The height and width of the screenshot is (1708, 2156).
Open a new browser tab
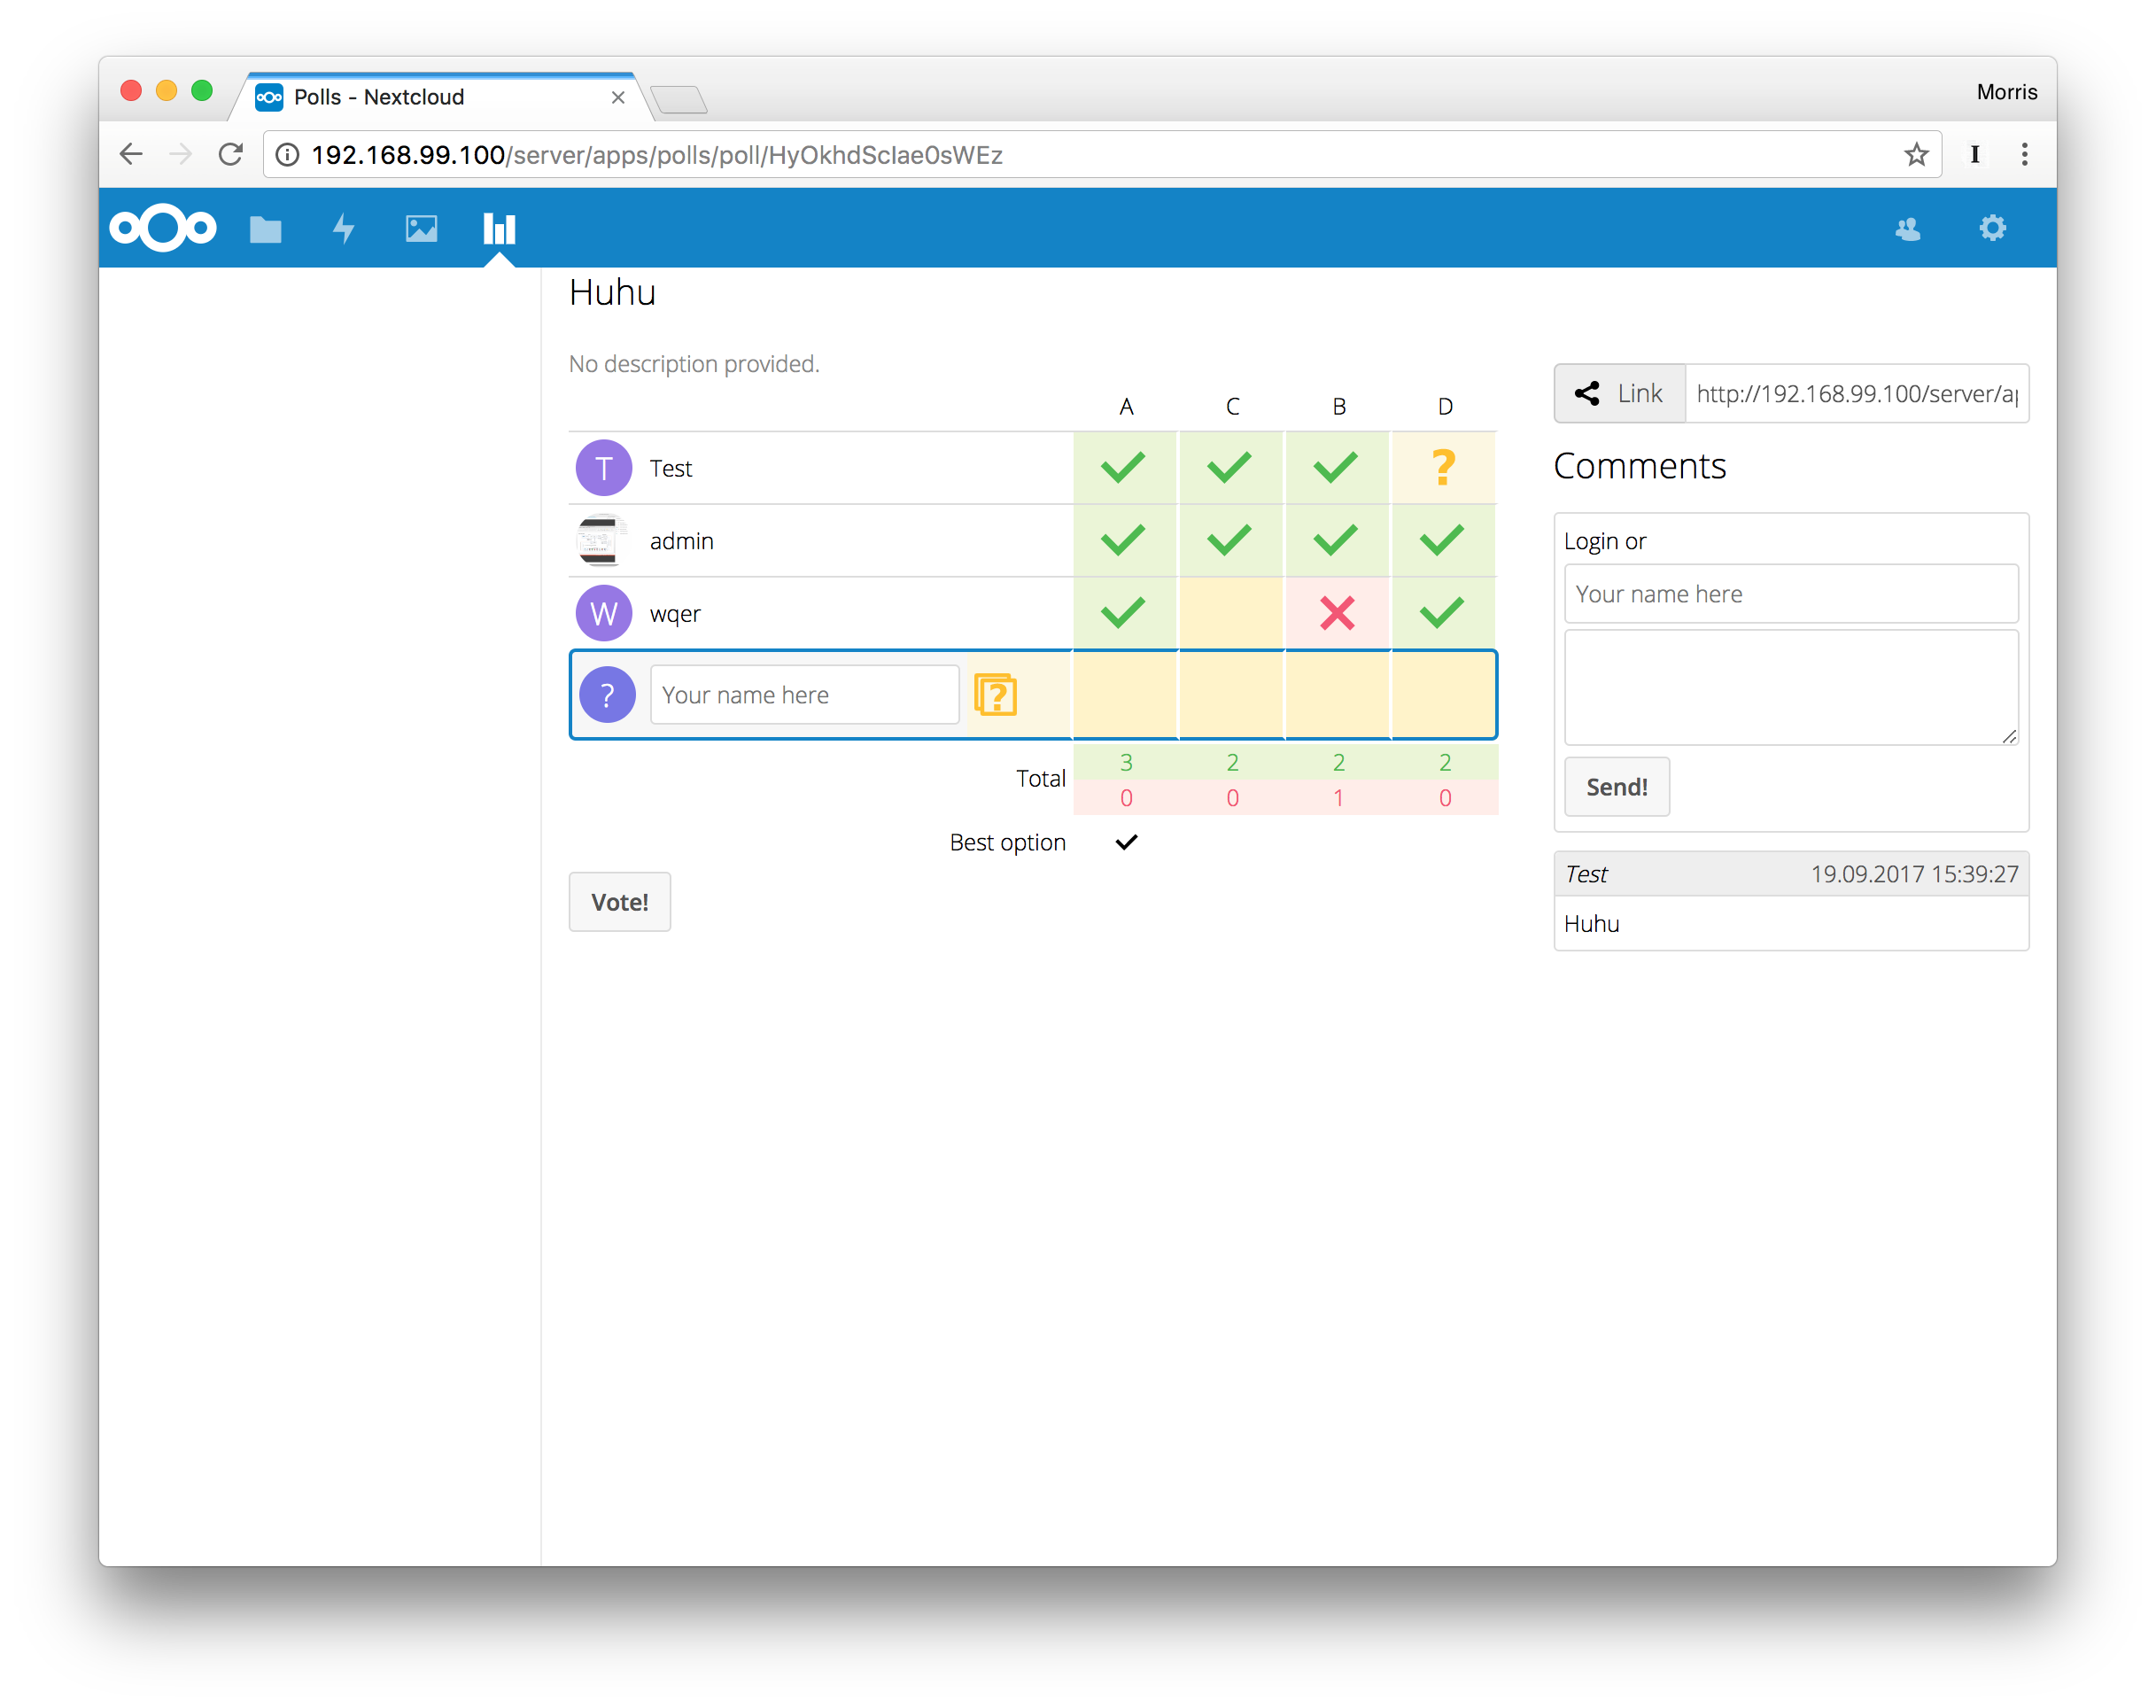[x=679, y=100]
